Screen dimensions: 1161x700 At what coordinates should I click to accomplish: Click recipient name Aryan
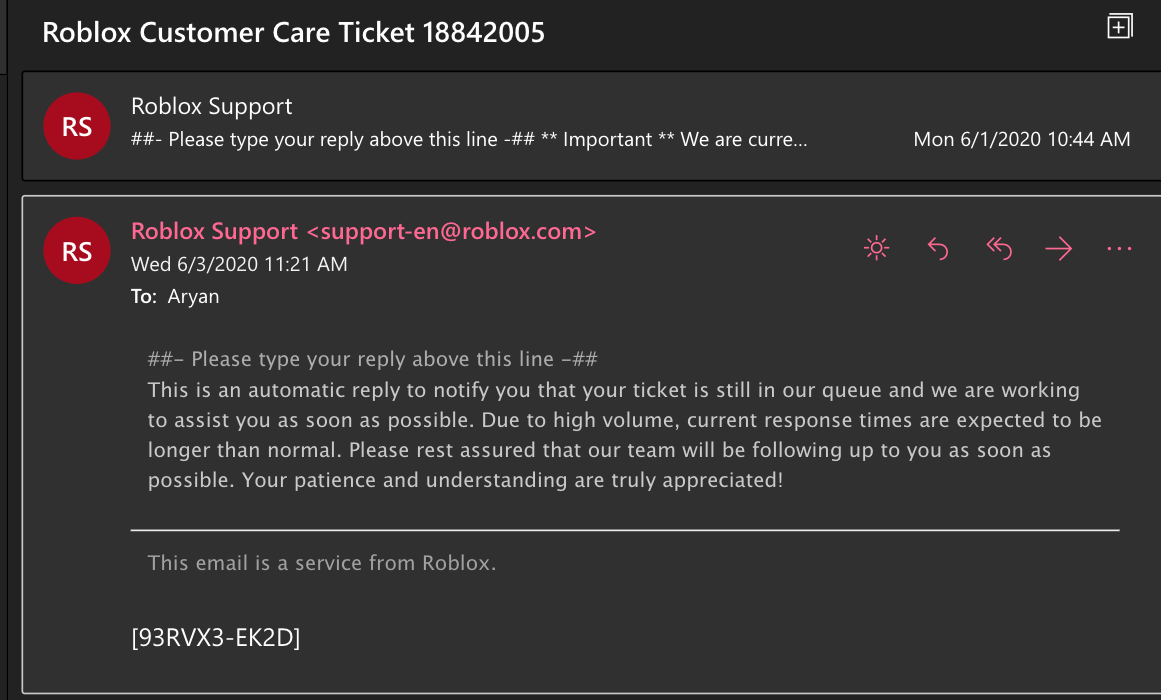(192, 297)
